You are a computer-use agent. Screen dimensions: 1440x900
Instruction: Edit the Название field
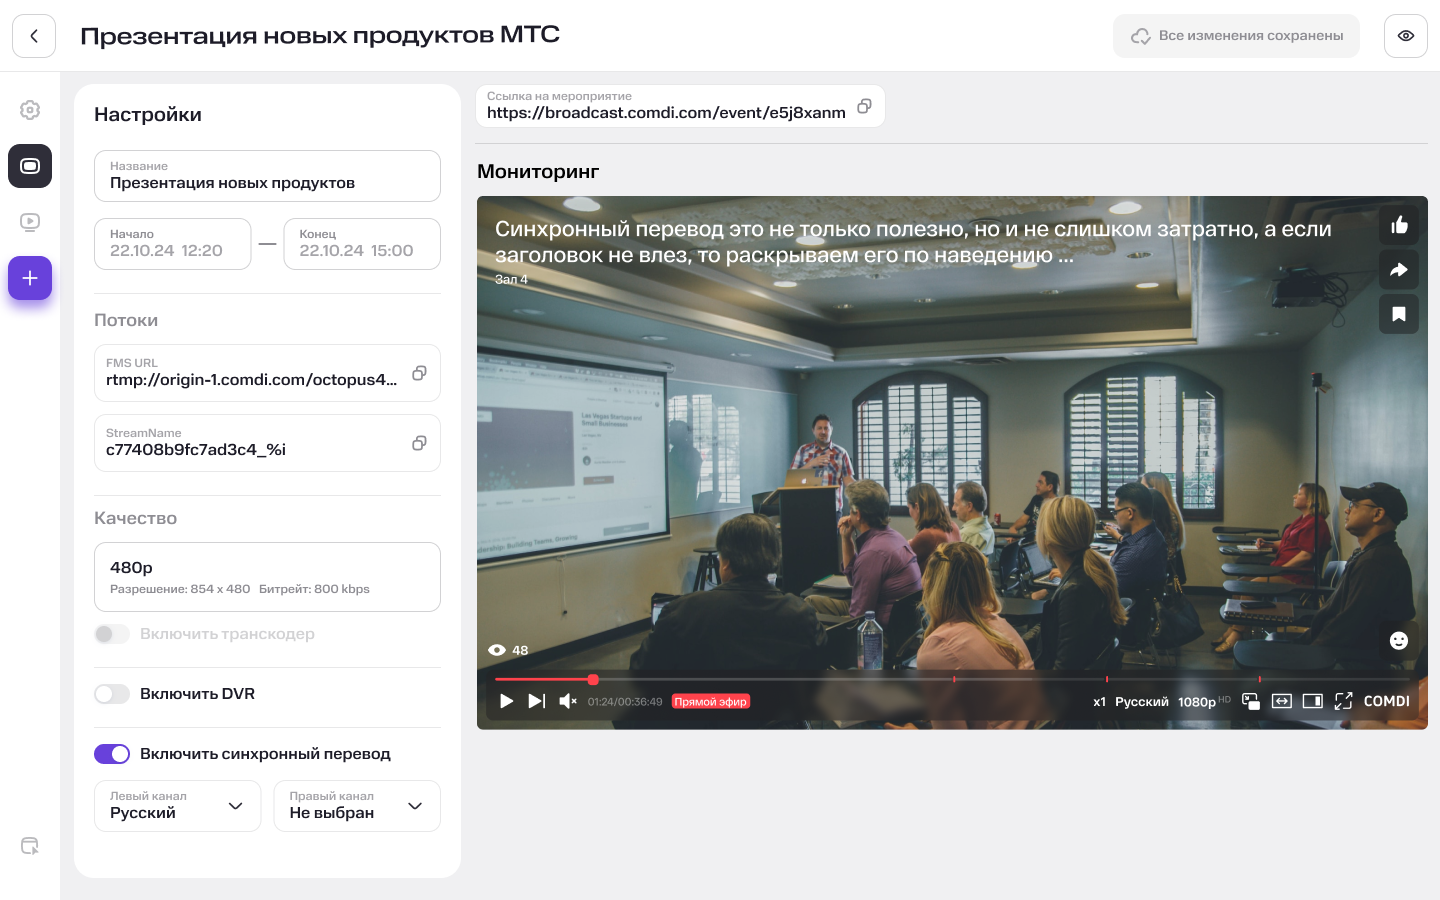(x=267, y=176)
